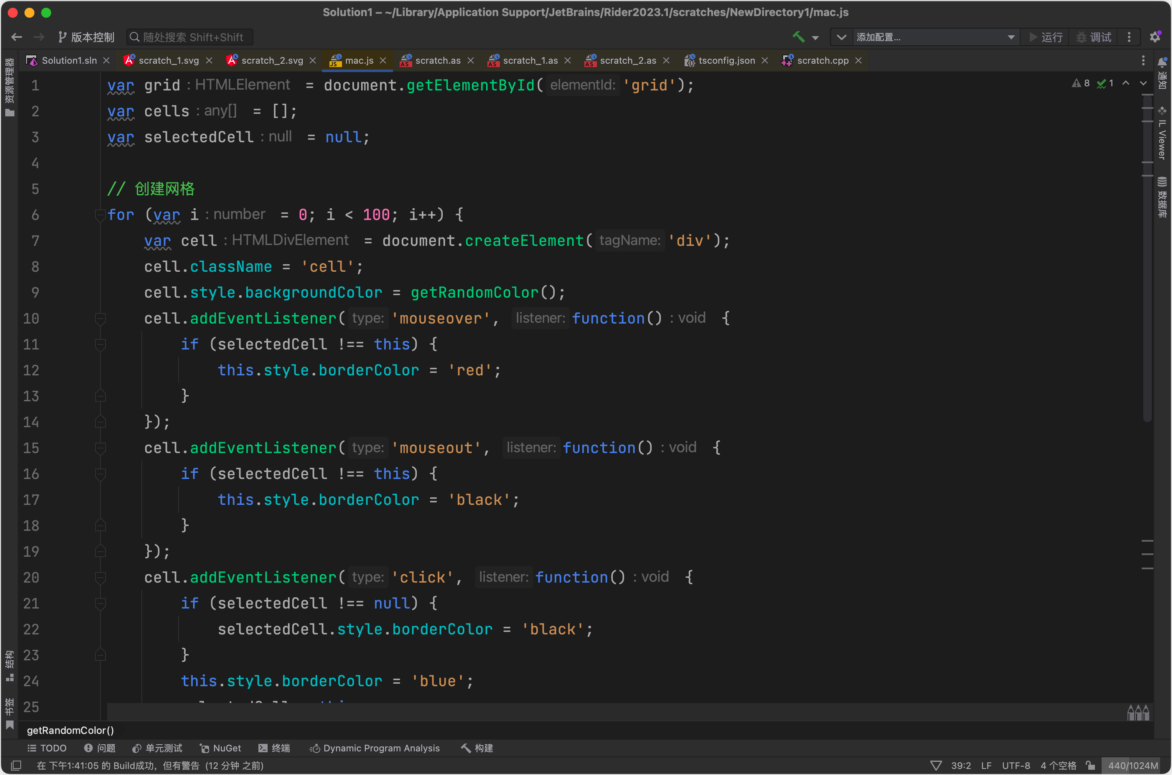Change the 4 个空格 indent setting

[1058, 765]
